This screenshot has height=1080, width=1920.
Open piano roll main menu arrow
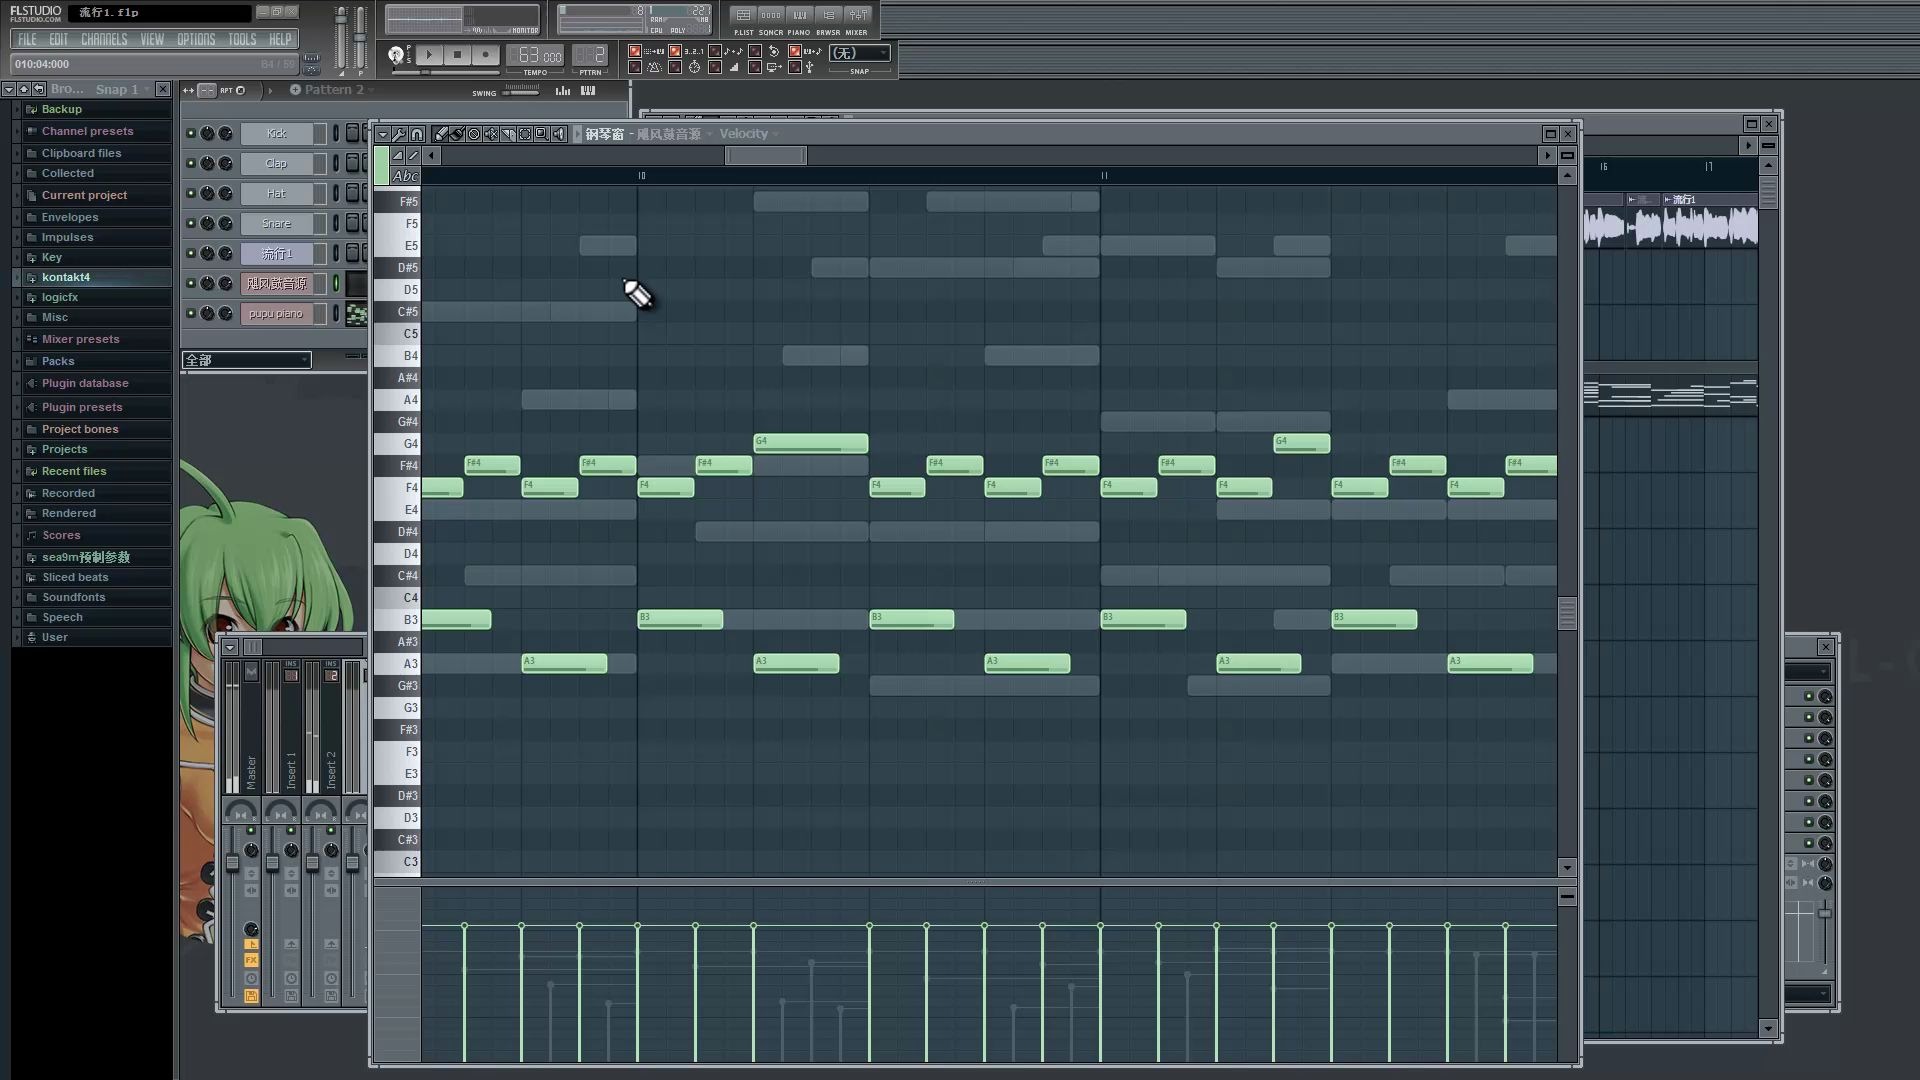[x=383, y=134]
